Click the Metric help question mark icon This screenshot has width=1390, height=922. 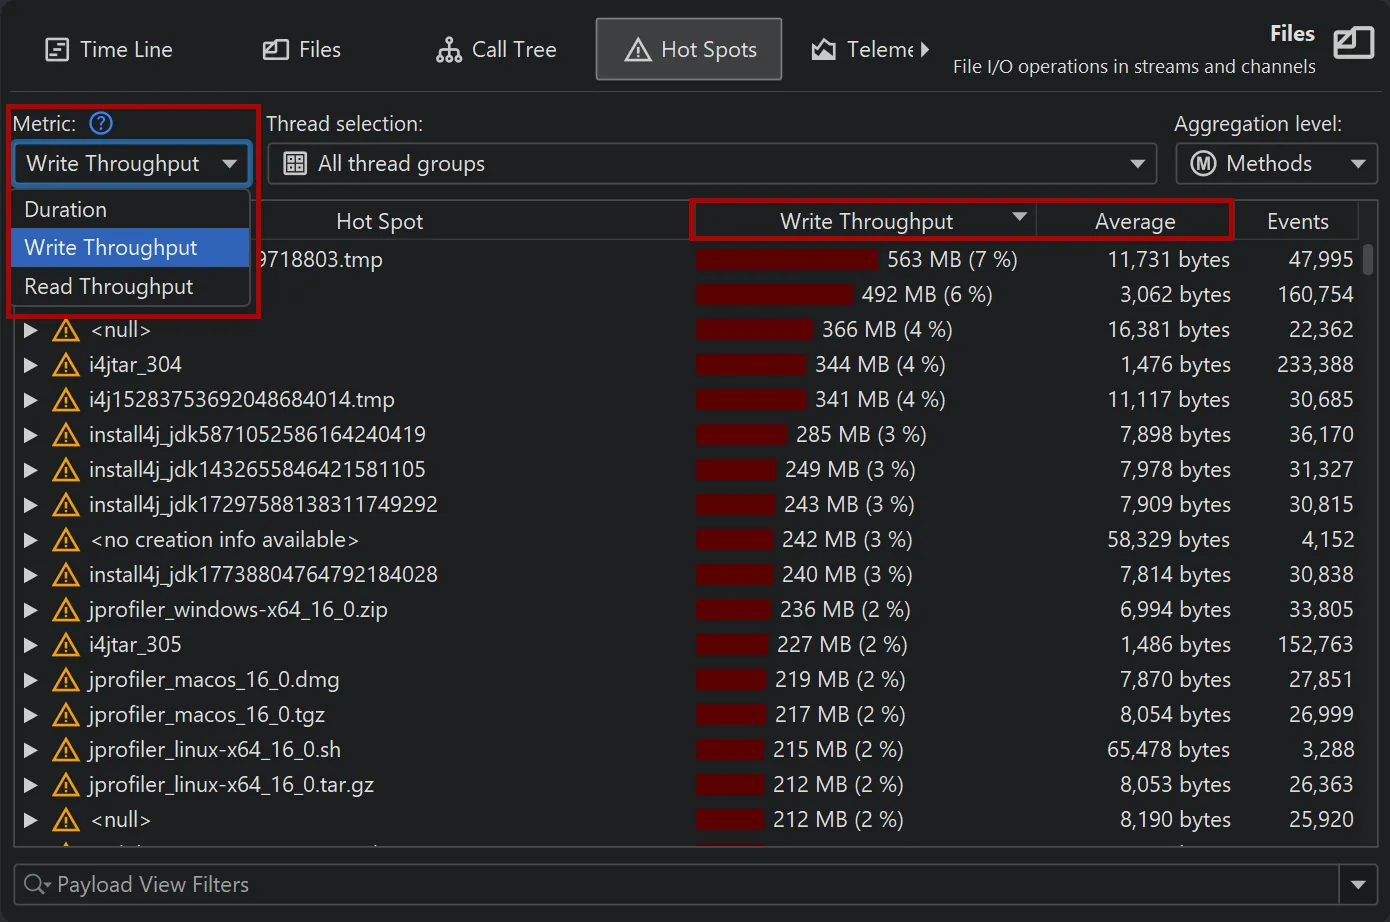(100, 123)
